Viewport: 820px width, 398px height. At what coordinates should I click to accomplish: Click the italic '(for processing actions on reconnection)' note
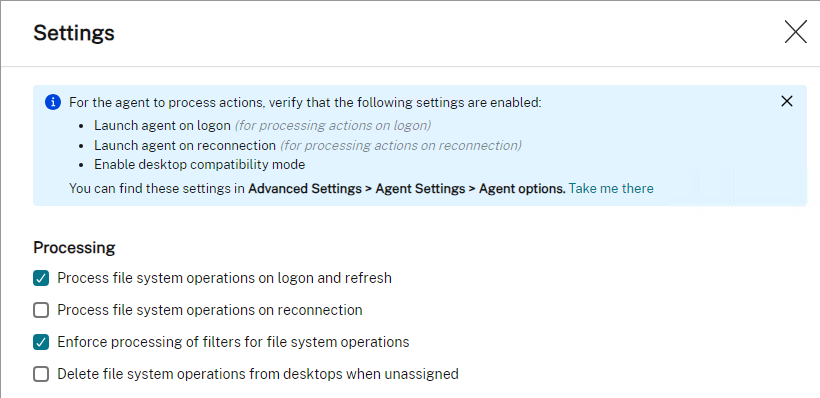coord(401,145)
